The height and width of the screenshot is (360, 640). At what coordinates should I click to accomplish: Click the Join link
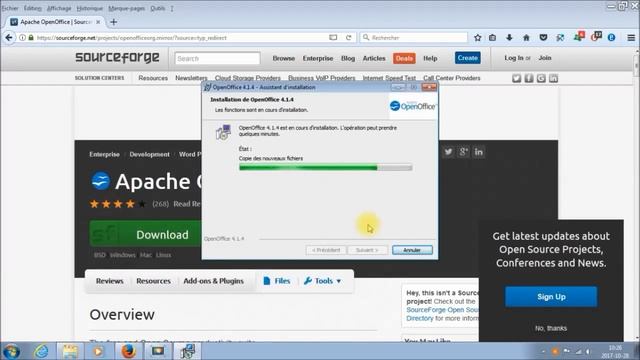(x=545, y=58)
